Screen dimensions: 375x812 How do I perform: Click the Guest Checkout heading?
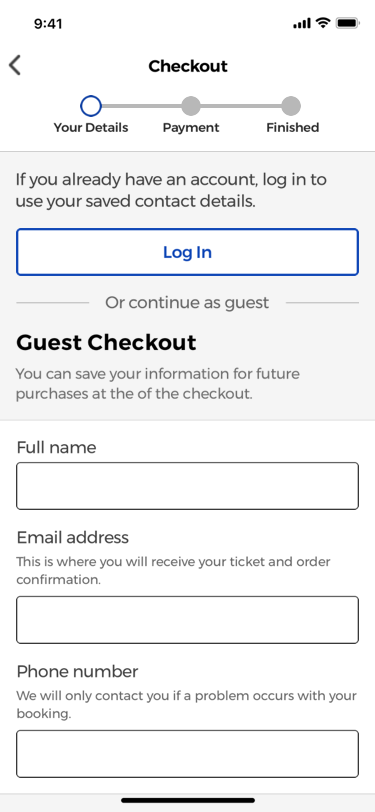(x=106, y=343)
